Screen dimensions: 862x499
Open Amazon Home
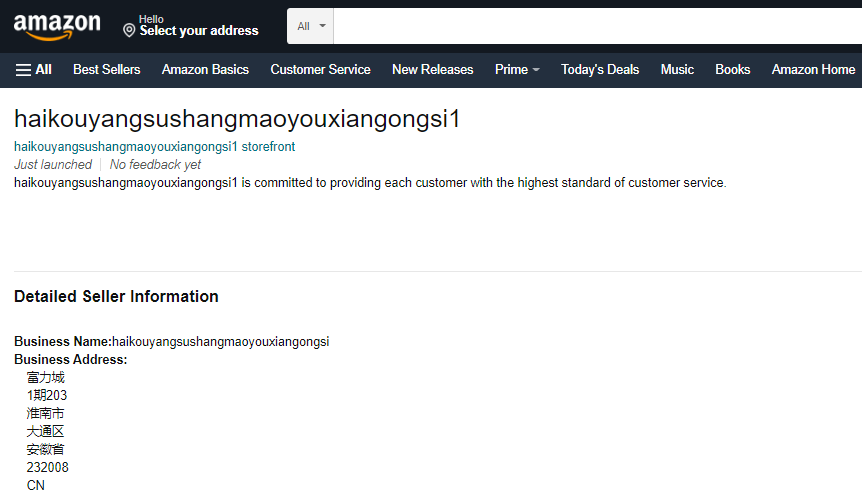pyautogui.click(x=814, y=70)
